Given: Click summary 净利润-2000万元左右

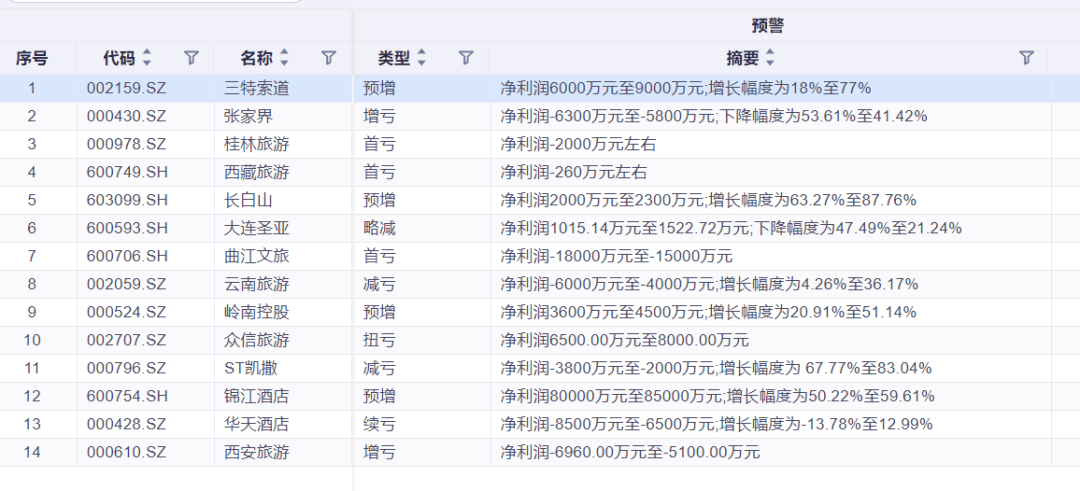Looking at the screenshot, I should click(x=578, y=145).
